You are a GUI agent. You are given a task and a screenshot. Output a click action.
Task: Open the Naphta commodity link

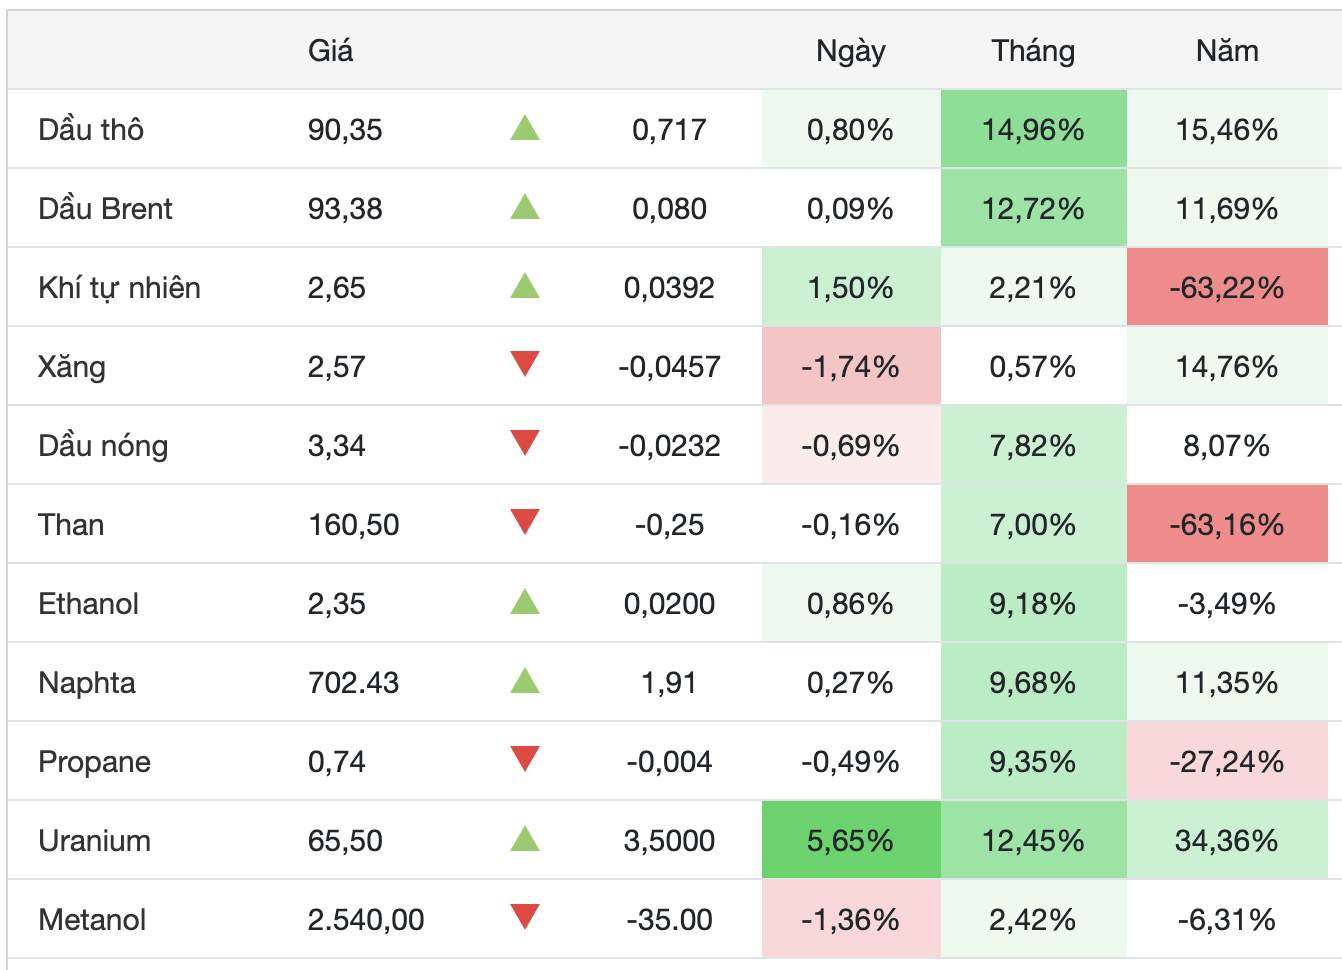tap(87, 683)
